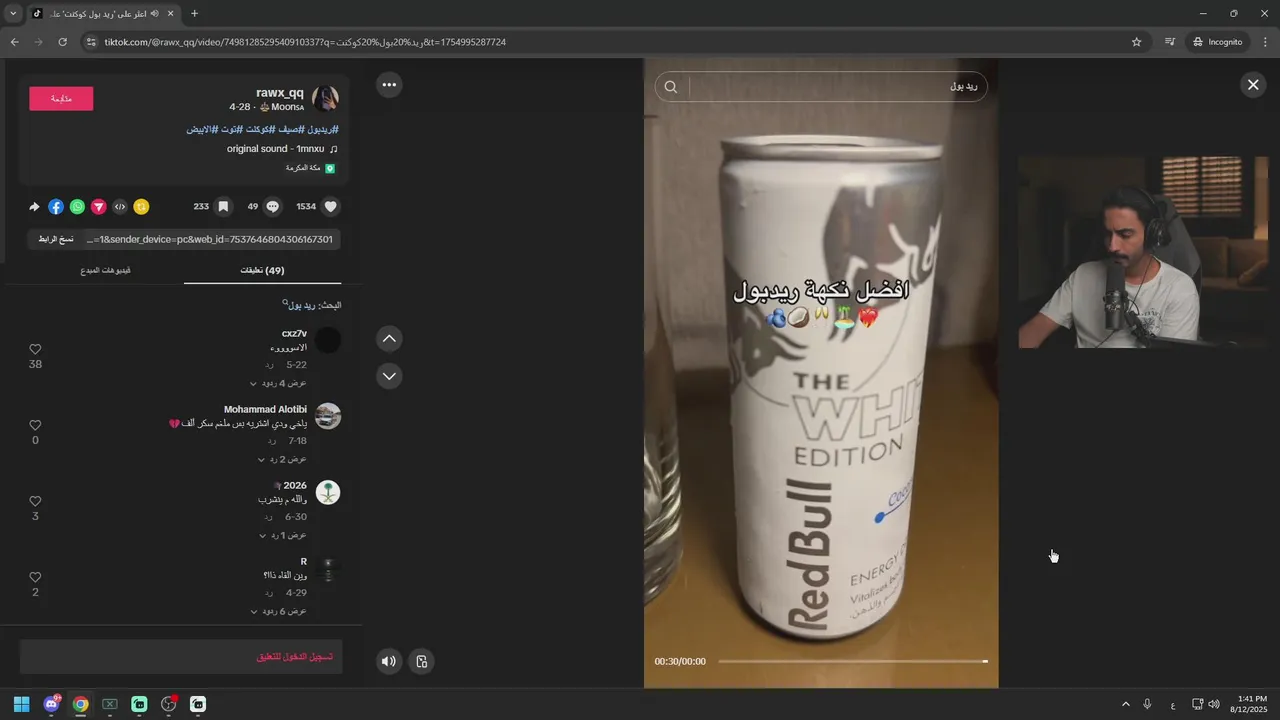Show hidden system tray icons chevron
1280x720 pixels.
(1125, 704)
